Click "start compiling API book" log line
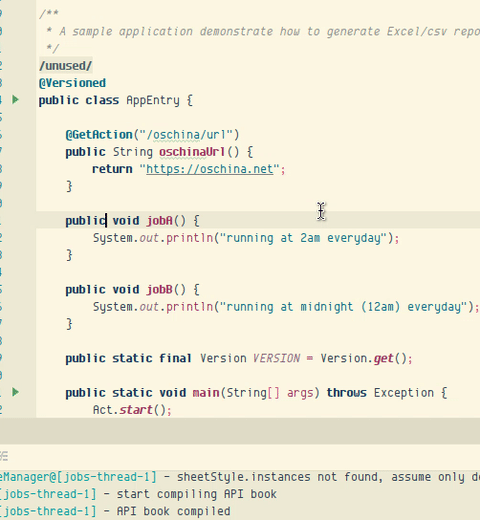480x520 pixels. (x=196, y=494)
